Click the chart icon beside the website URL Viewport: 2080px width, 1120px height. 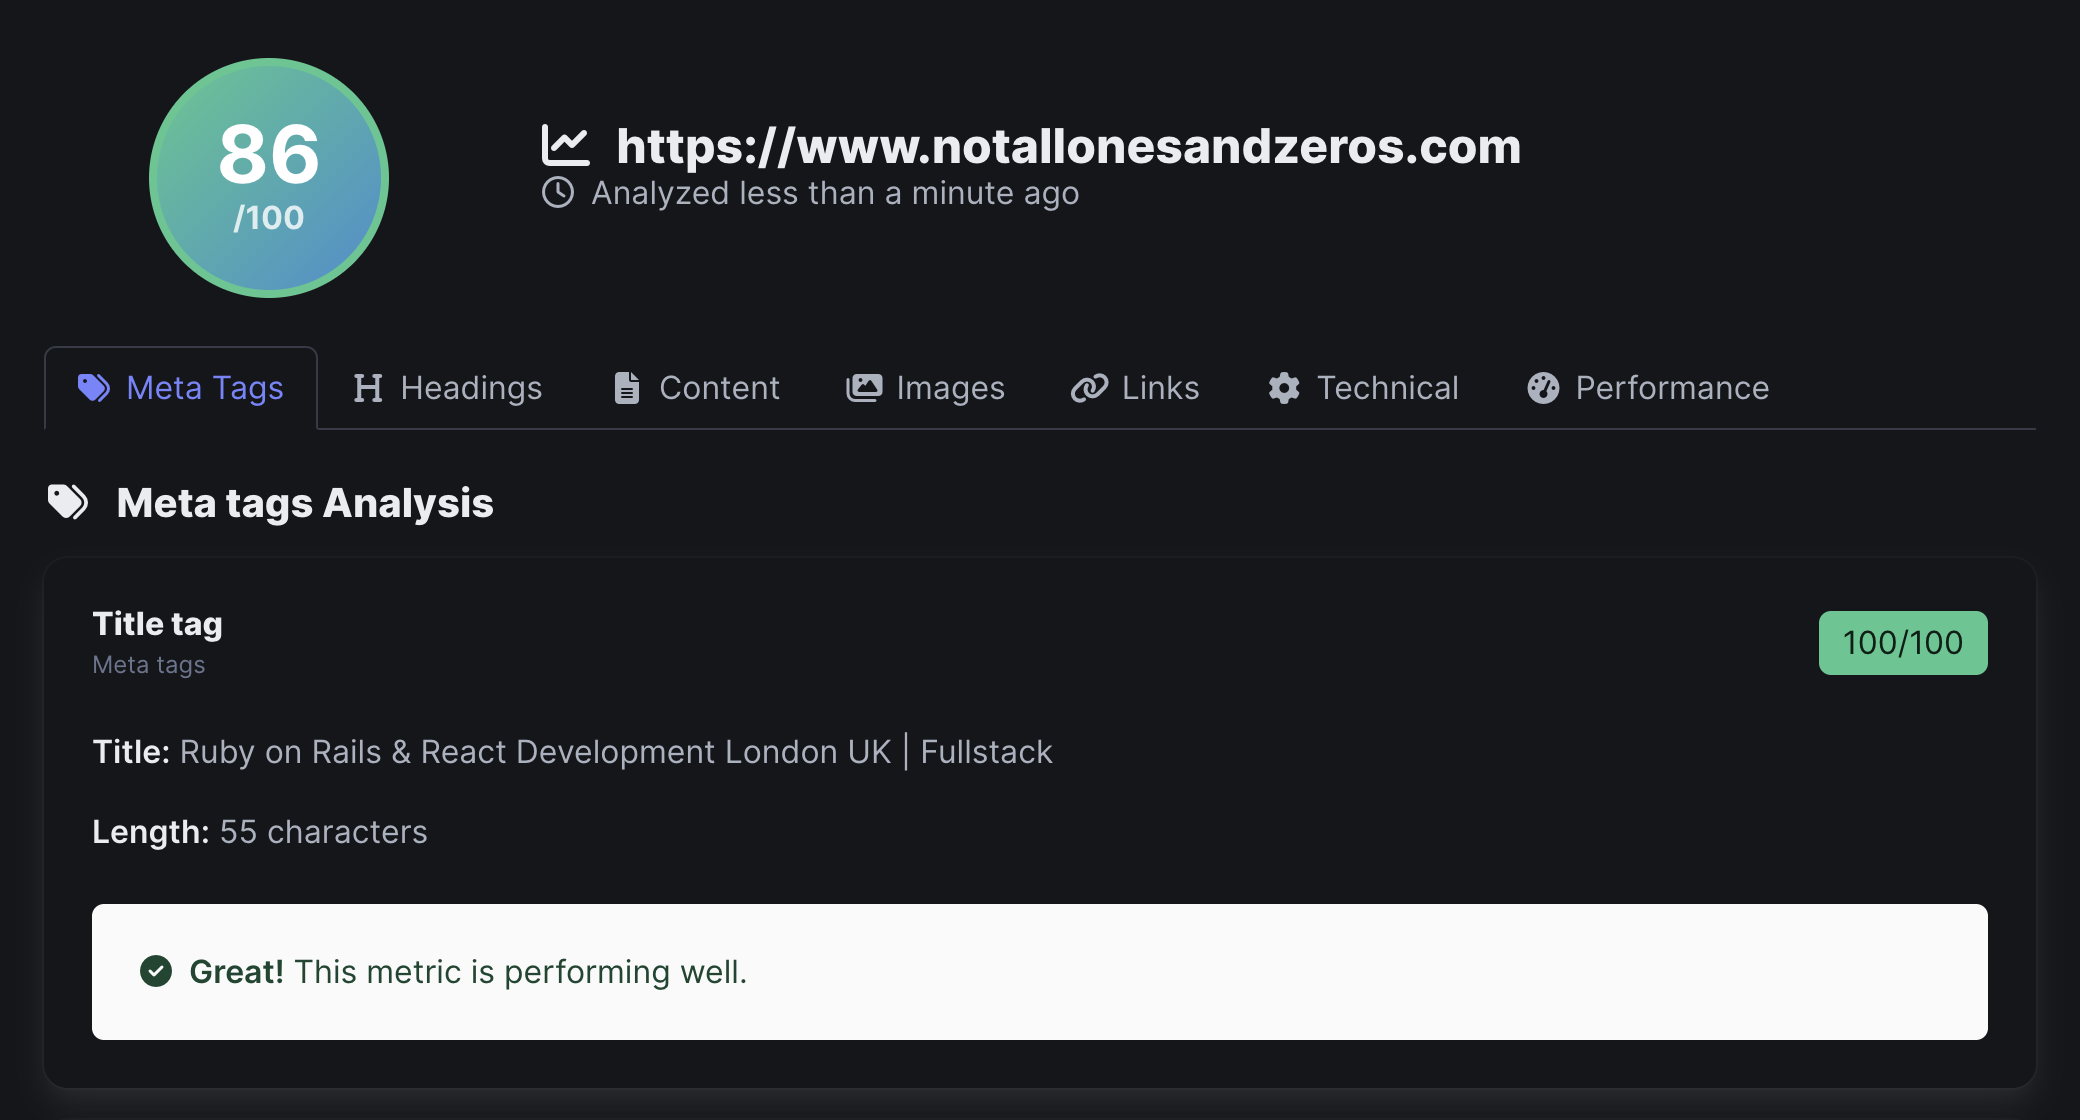565,145
